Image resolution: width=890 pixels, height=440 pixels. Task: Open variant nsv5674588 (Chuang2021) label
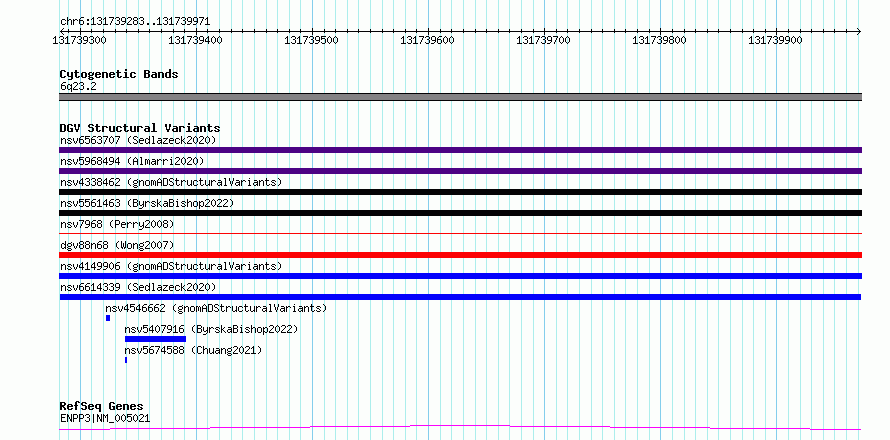(x=194, y=350)
